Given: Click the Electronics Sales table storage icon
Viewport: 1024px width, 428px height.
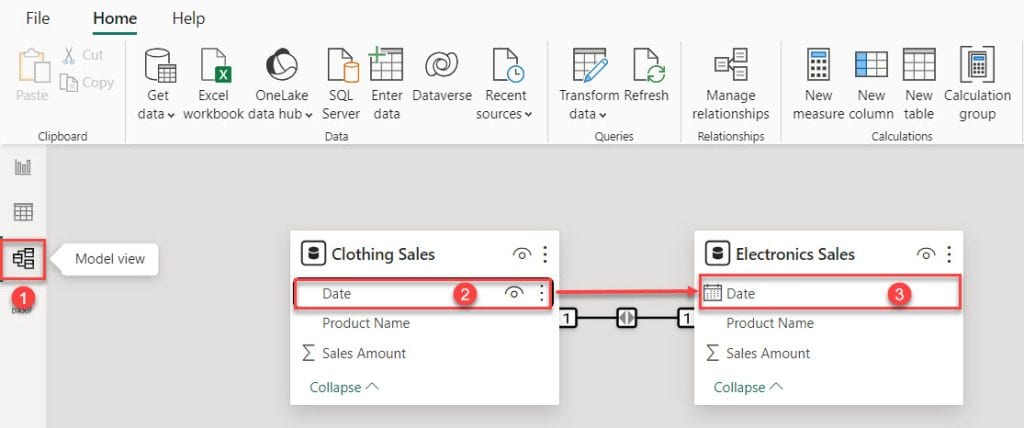Looking at the screenshot, I should (716, 254).
